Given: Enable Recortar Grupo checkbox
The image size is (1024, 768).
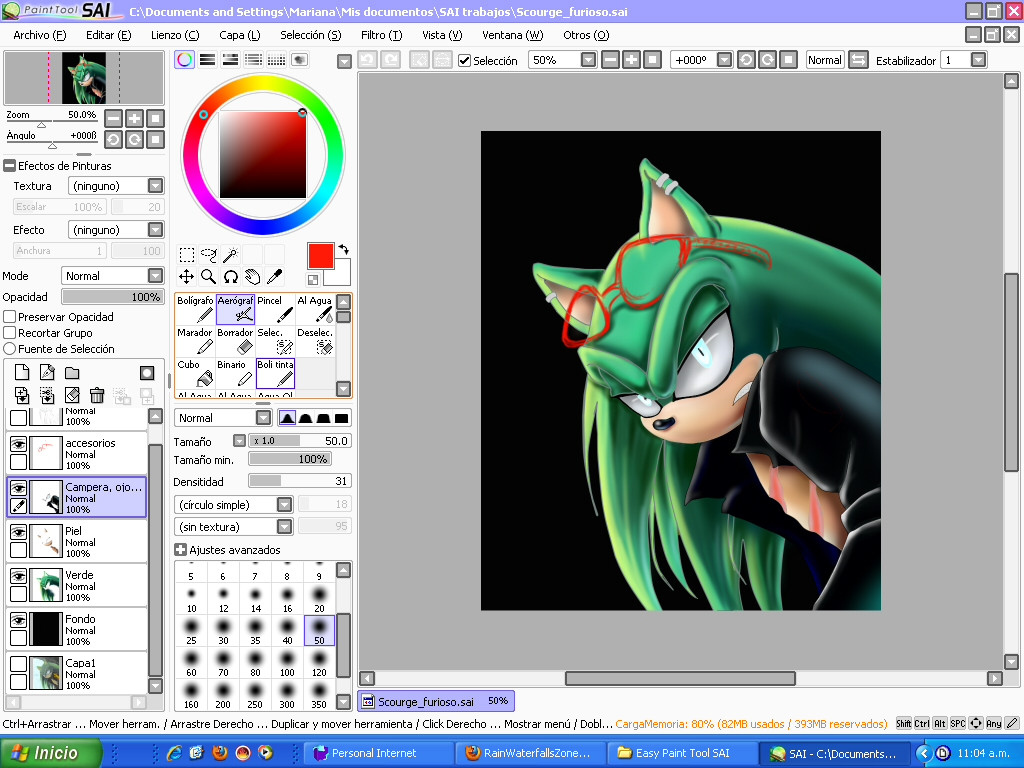Looking at the screenshot, I should coord(10,333).
